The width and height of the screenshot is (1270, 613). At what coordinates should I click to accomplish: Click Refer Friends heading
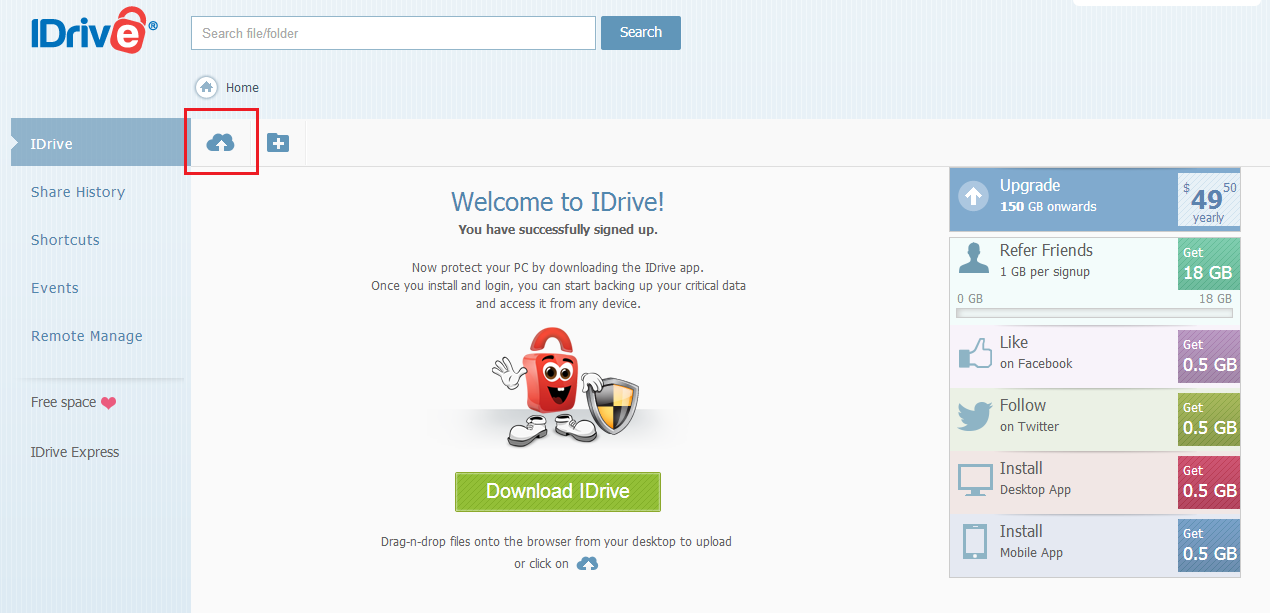point(1046,250)
